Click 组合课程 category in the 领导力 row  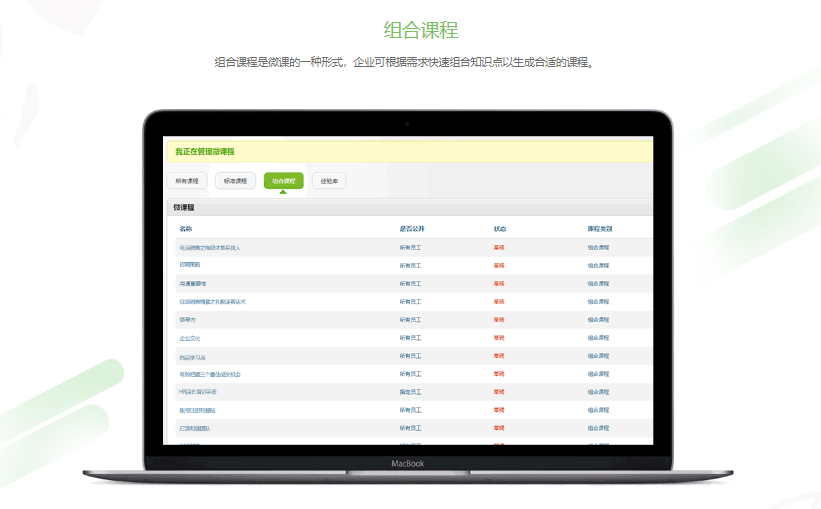[x=598, y=319]
